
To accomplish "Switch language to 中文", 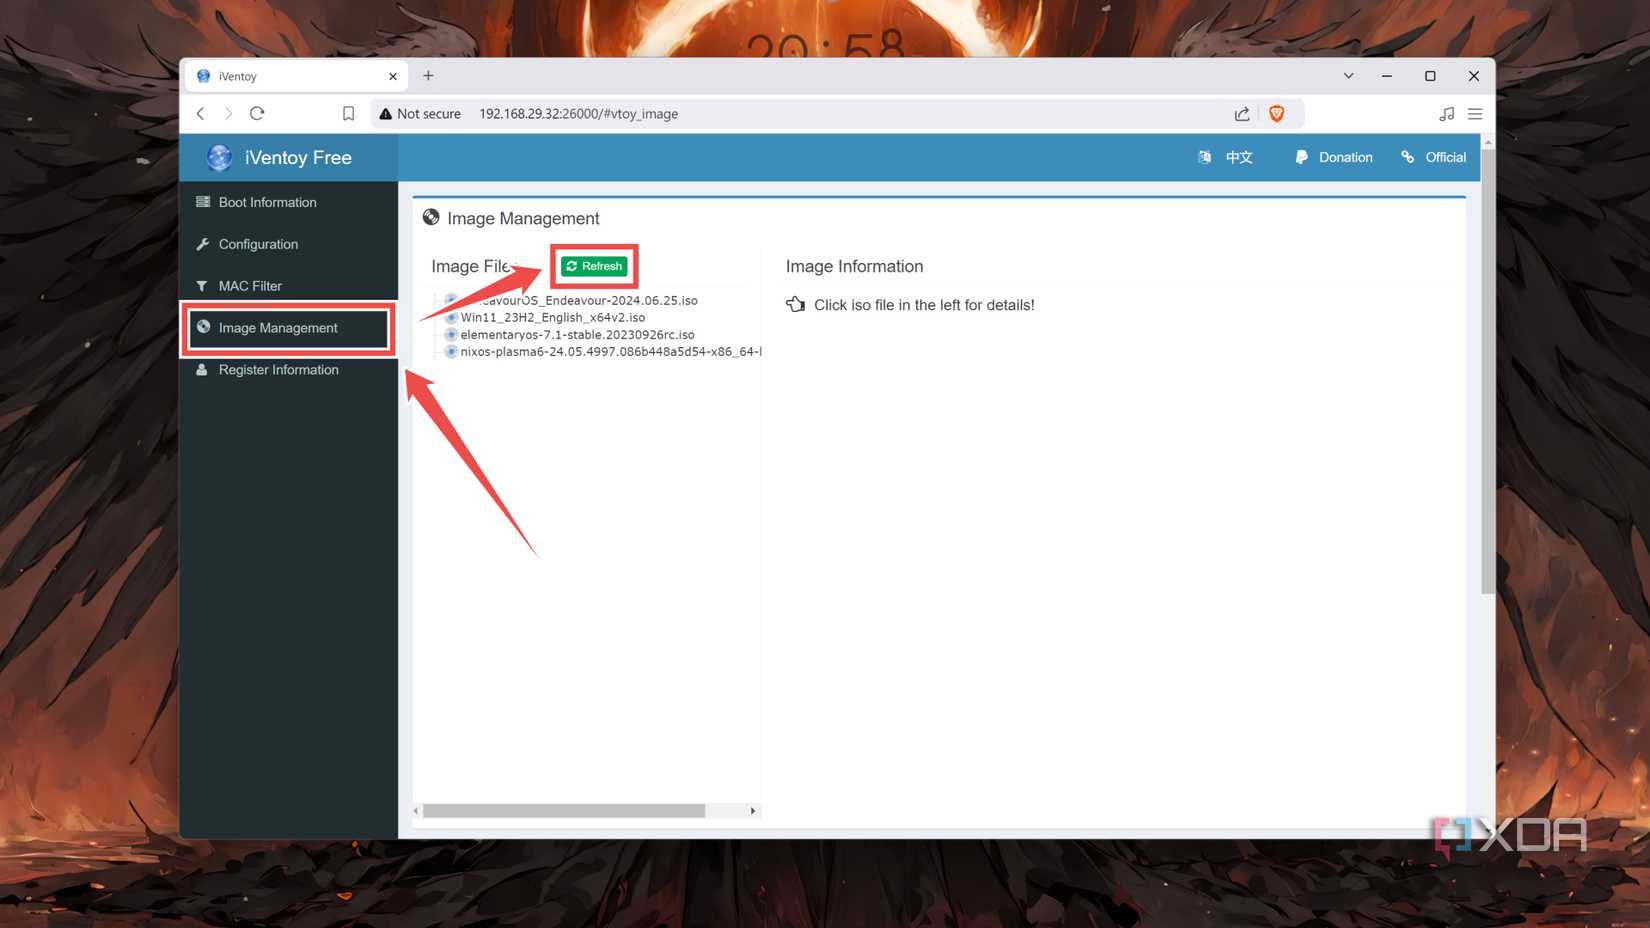I will pos(1239,157).
